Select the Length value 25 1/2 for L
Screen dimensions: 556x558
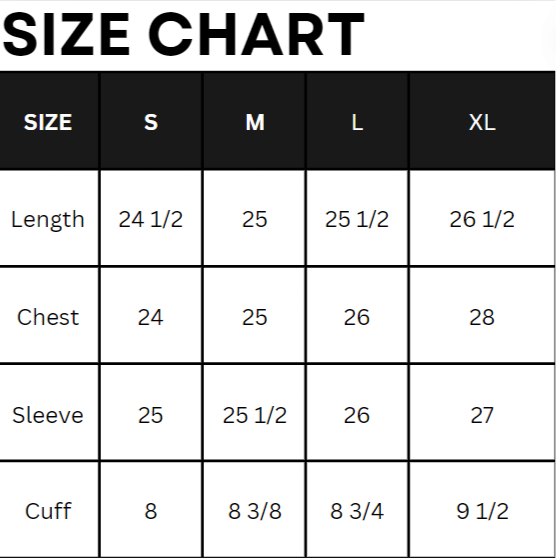[x=357, y=219]
